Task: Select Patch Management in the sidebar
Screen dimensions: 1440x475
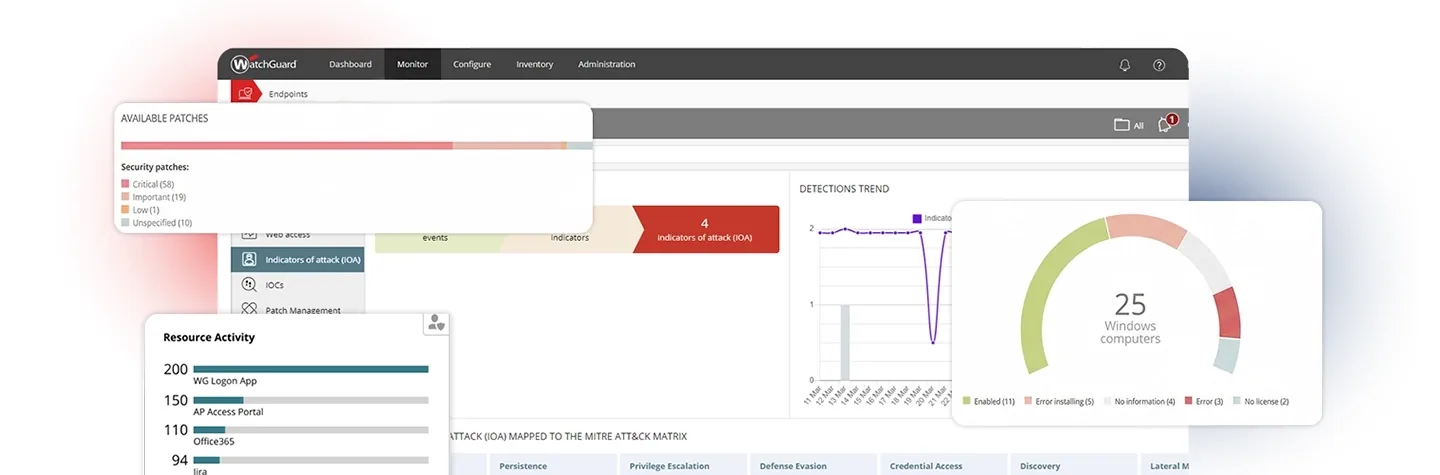Action: (303, 310)
